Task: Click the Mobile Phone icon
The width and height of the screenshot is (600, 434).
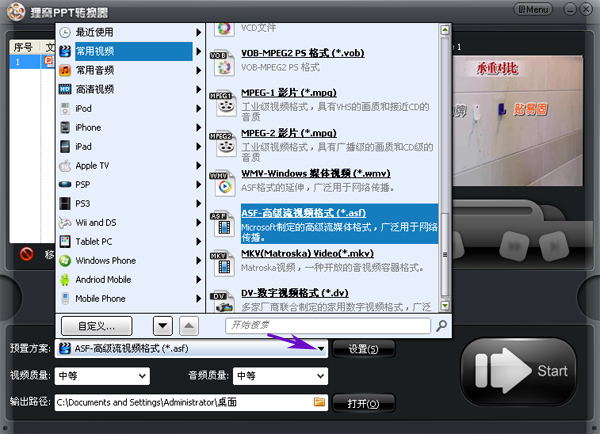Action: tap(65, 299)
